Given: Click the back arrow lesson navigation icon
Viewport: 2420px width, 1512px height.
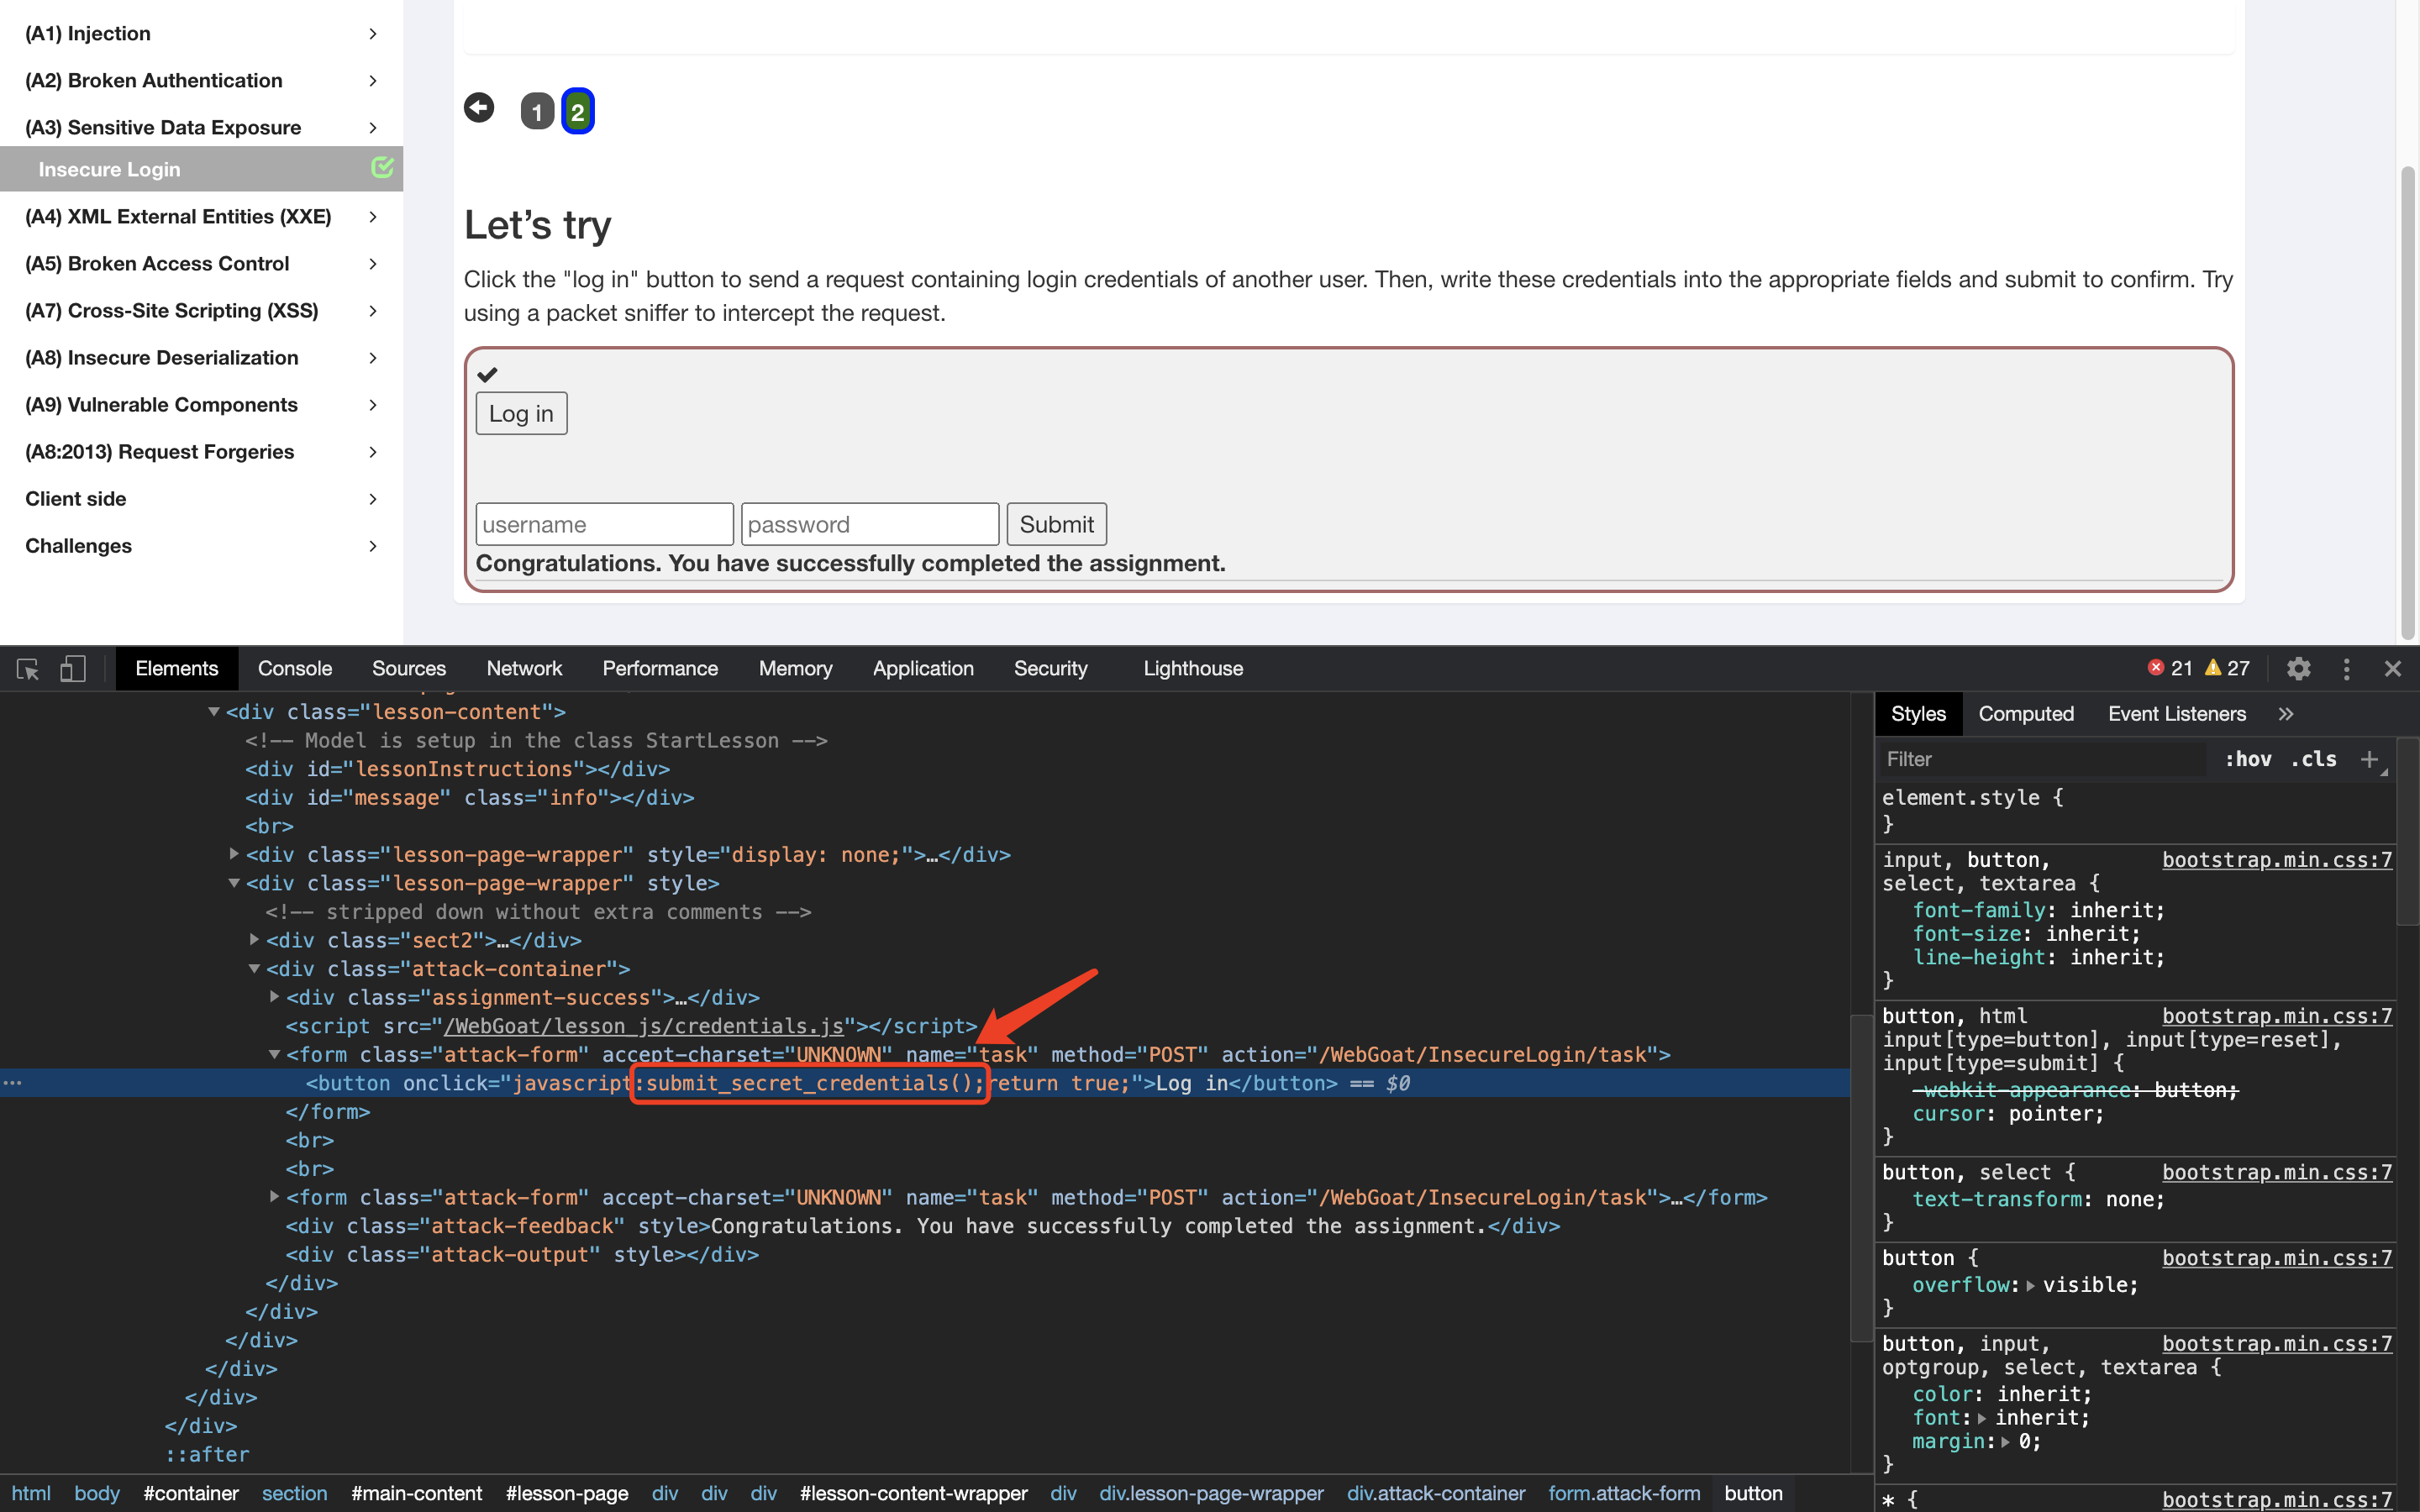Looking at the screenshot, I should (479, 108).
